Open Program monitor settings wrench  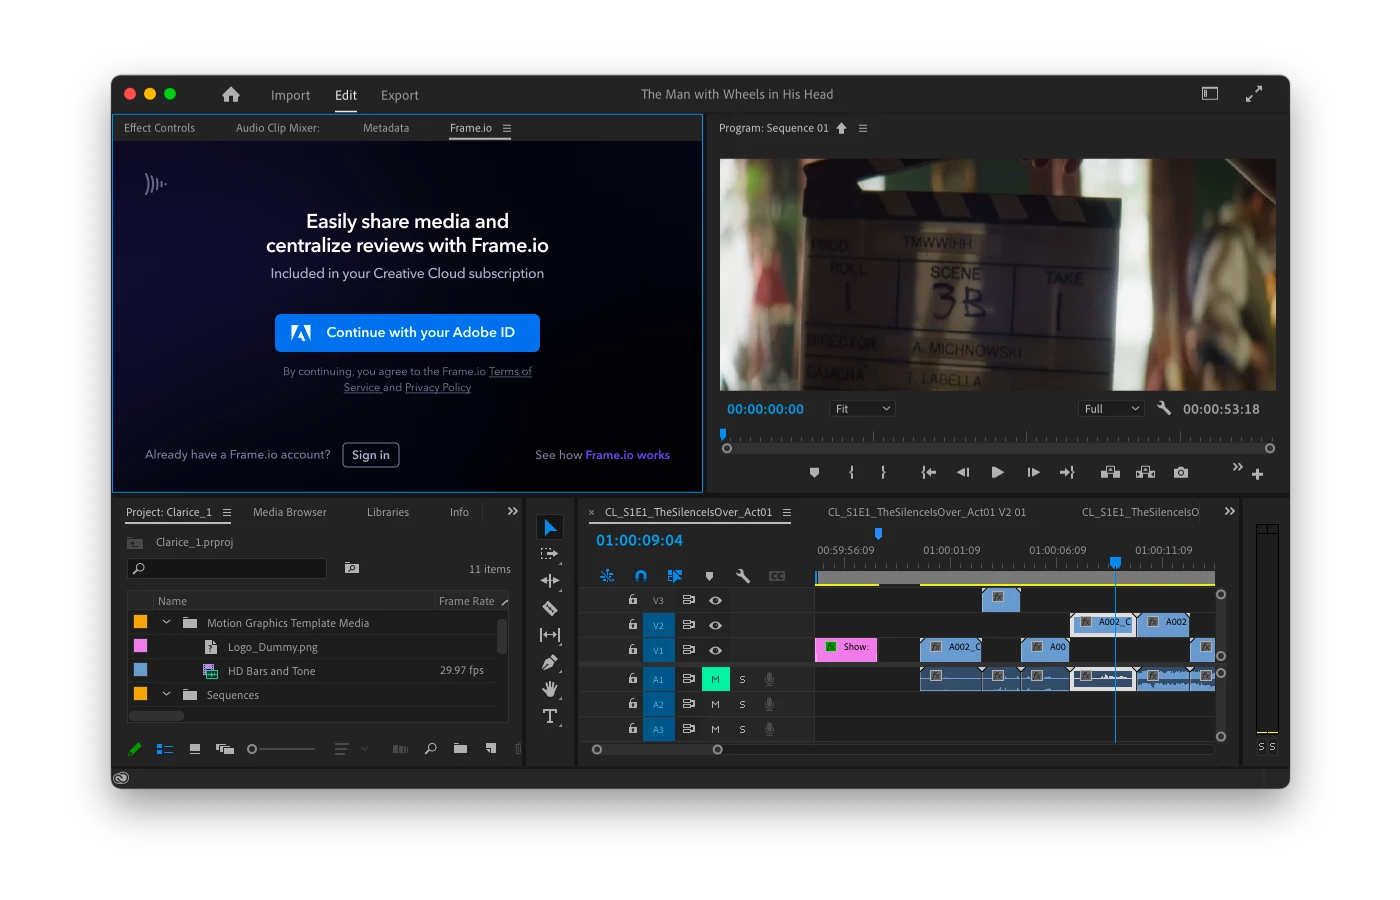(x=1164, y=408)
